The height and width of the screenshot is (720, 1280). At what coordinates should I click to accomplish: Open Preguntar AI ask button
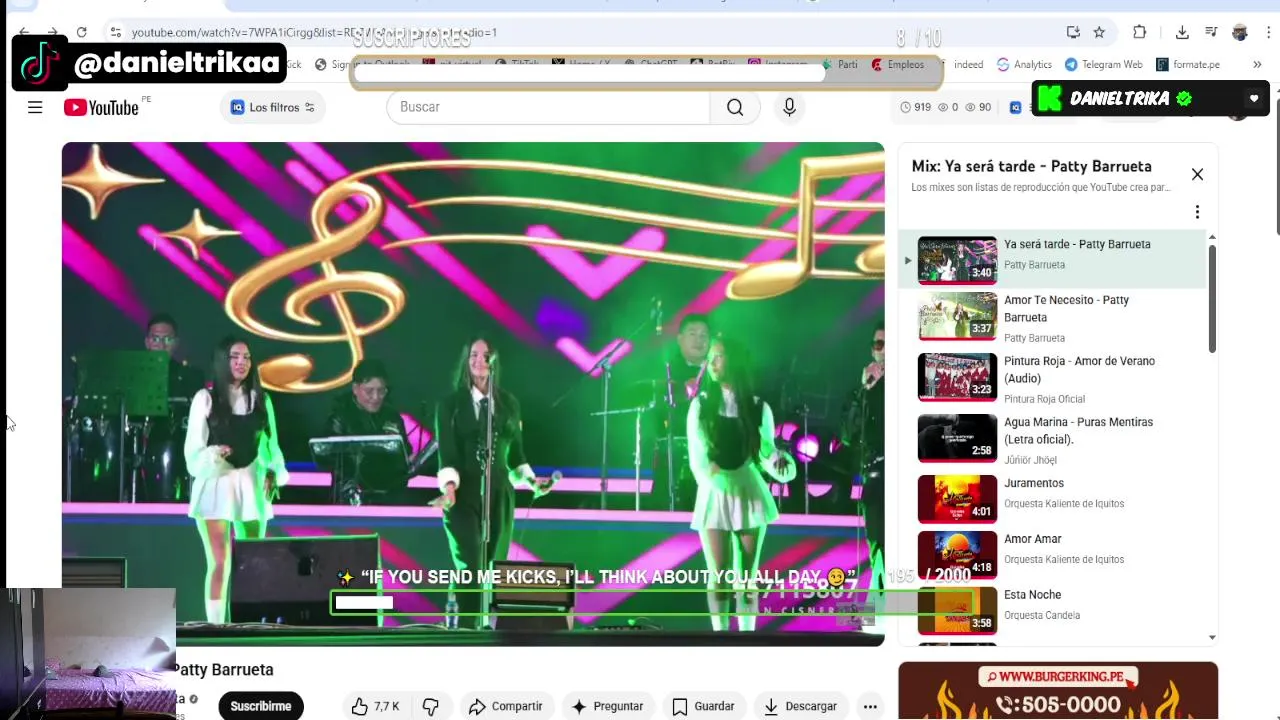(x=607, y=706)
